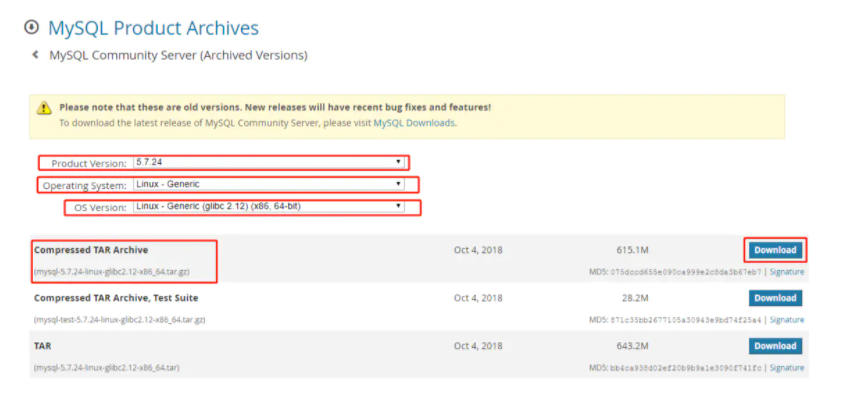Click the yellow warning triangle icon
The height and width of the screenshot is (406, 849).
coord(44,108)
